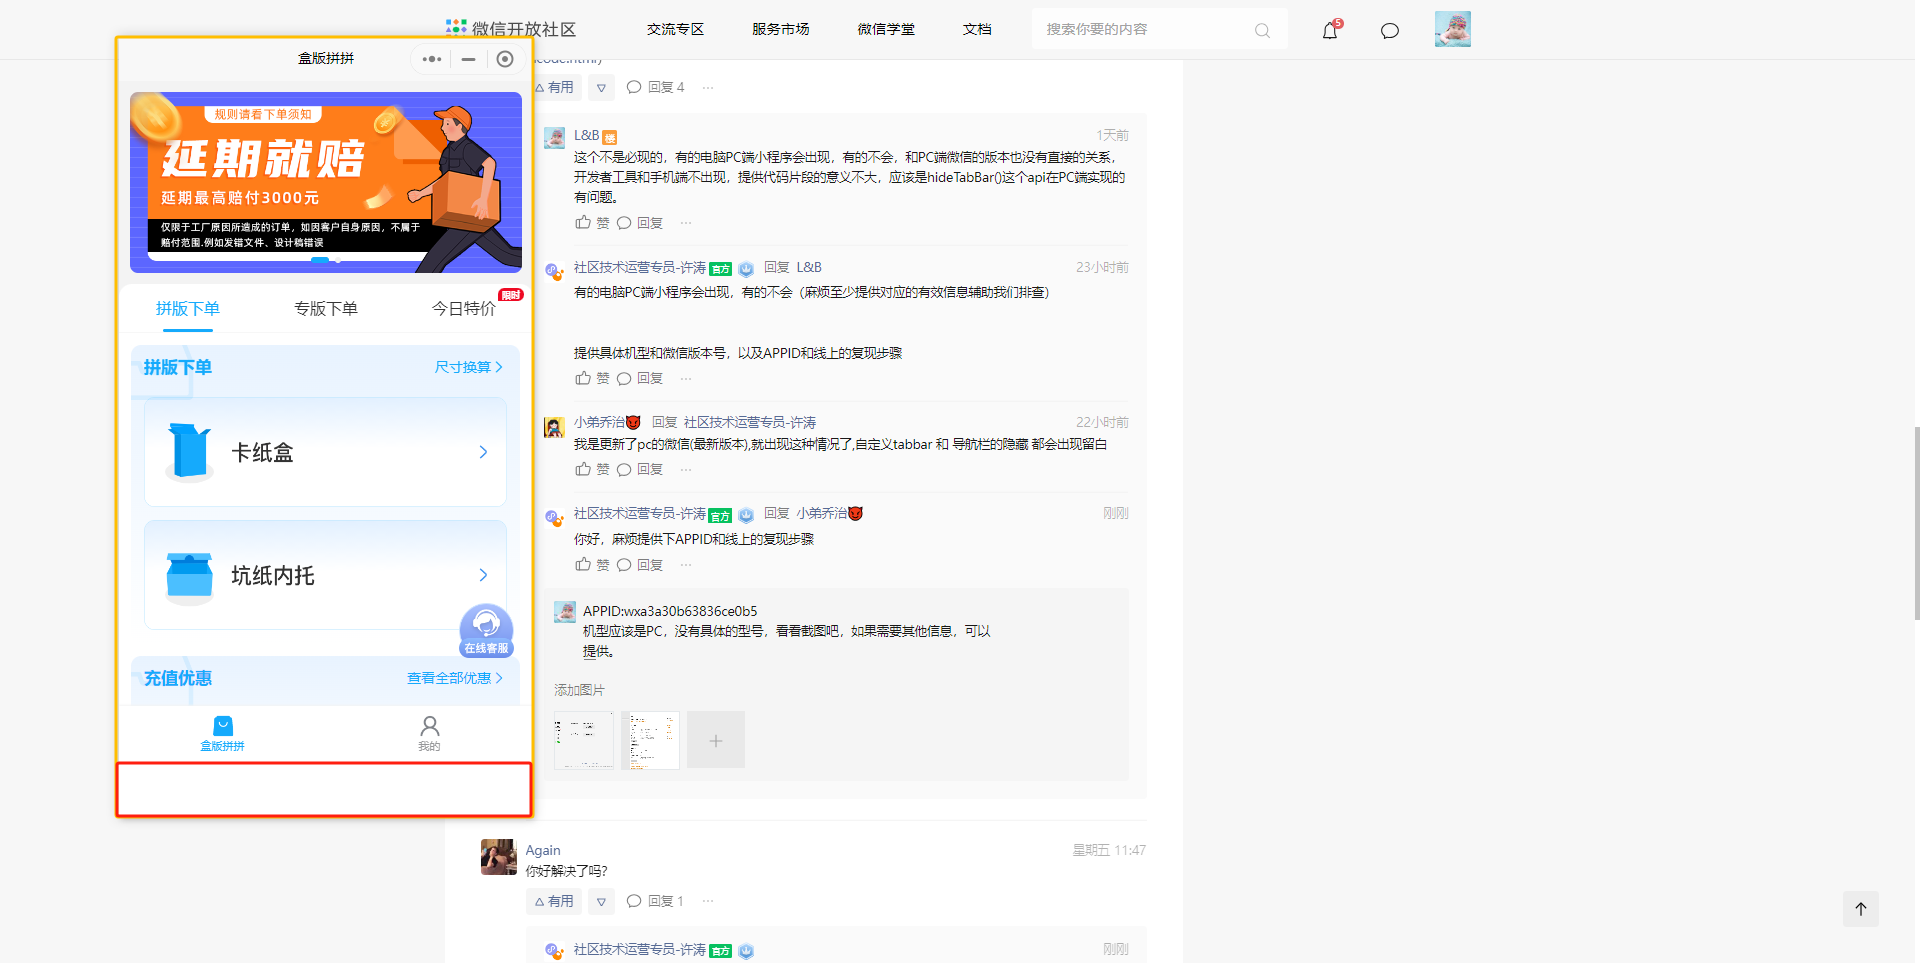Click the search magnifier icon
Image resolution: width=1920 pixels, height=963 pixels.
point(1262,31)
